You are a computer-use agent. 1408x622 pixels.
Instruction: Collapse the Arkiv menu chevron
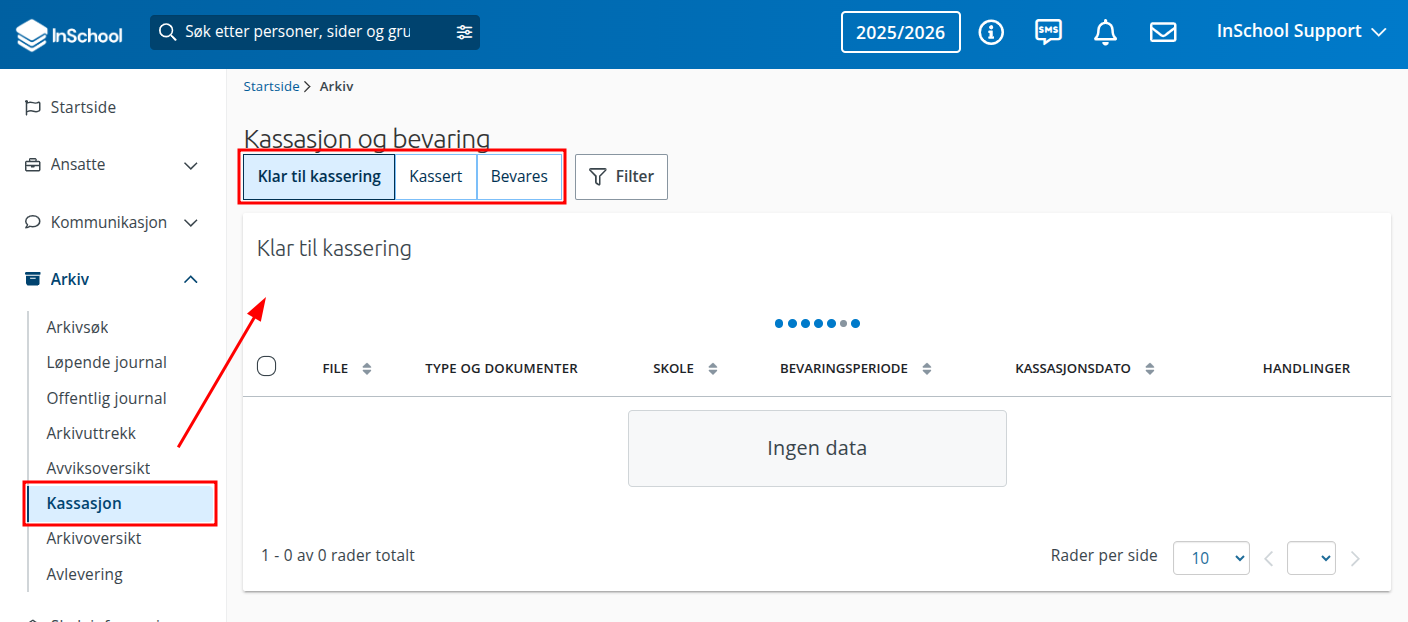pyautogui.click(x=191, y=279)
